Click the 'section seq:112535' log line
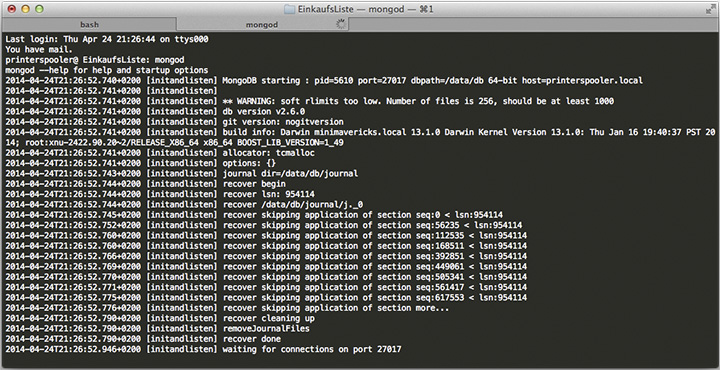The width and height of the screenshot is (720, 370). pos(266,236)
